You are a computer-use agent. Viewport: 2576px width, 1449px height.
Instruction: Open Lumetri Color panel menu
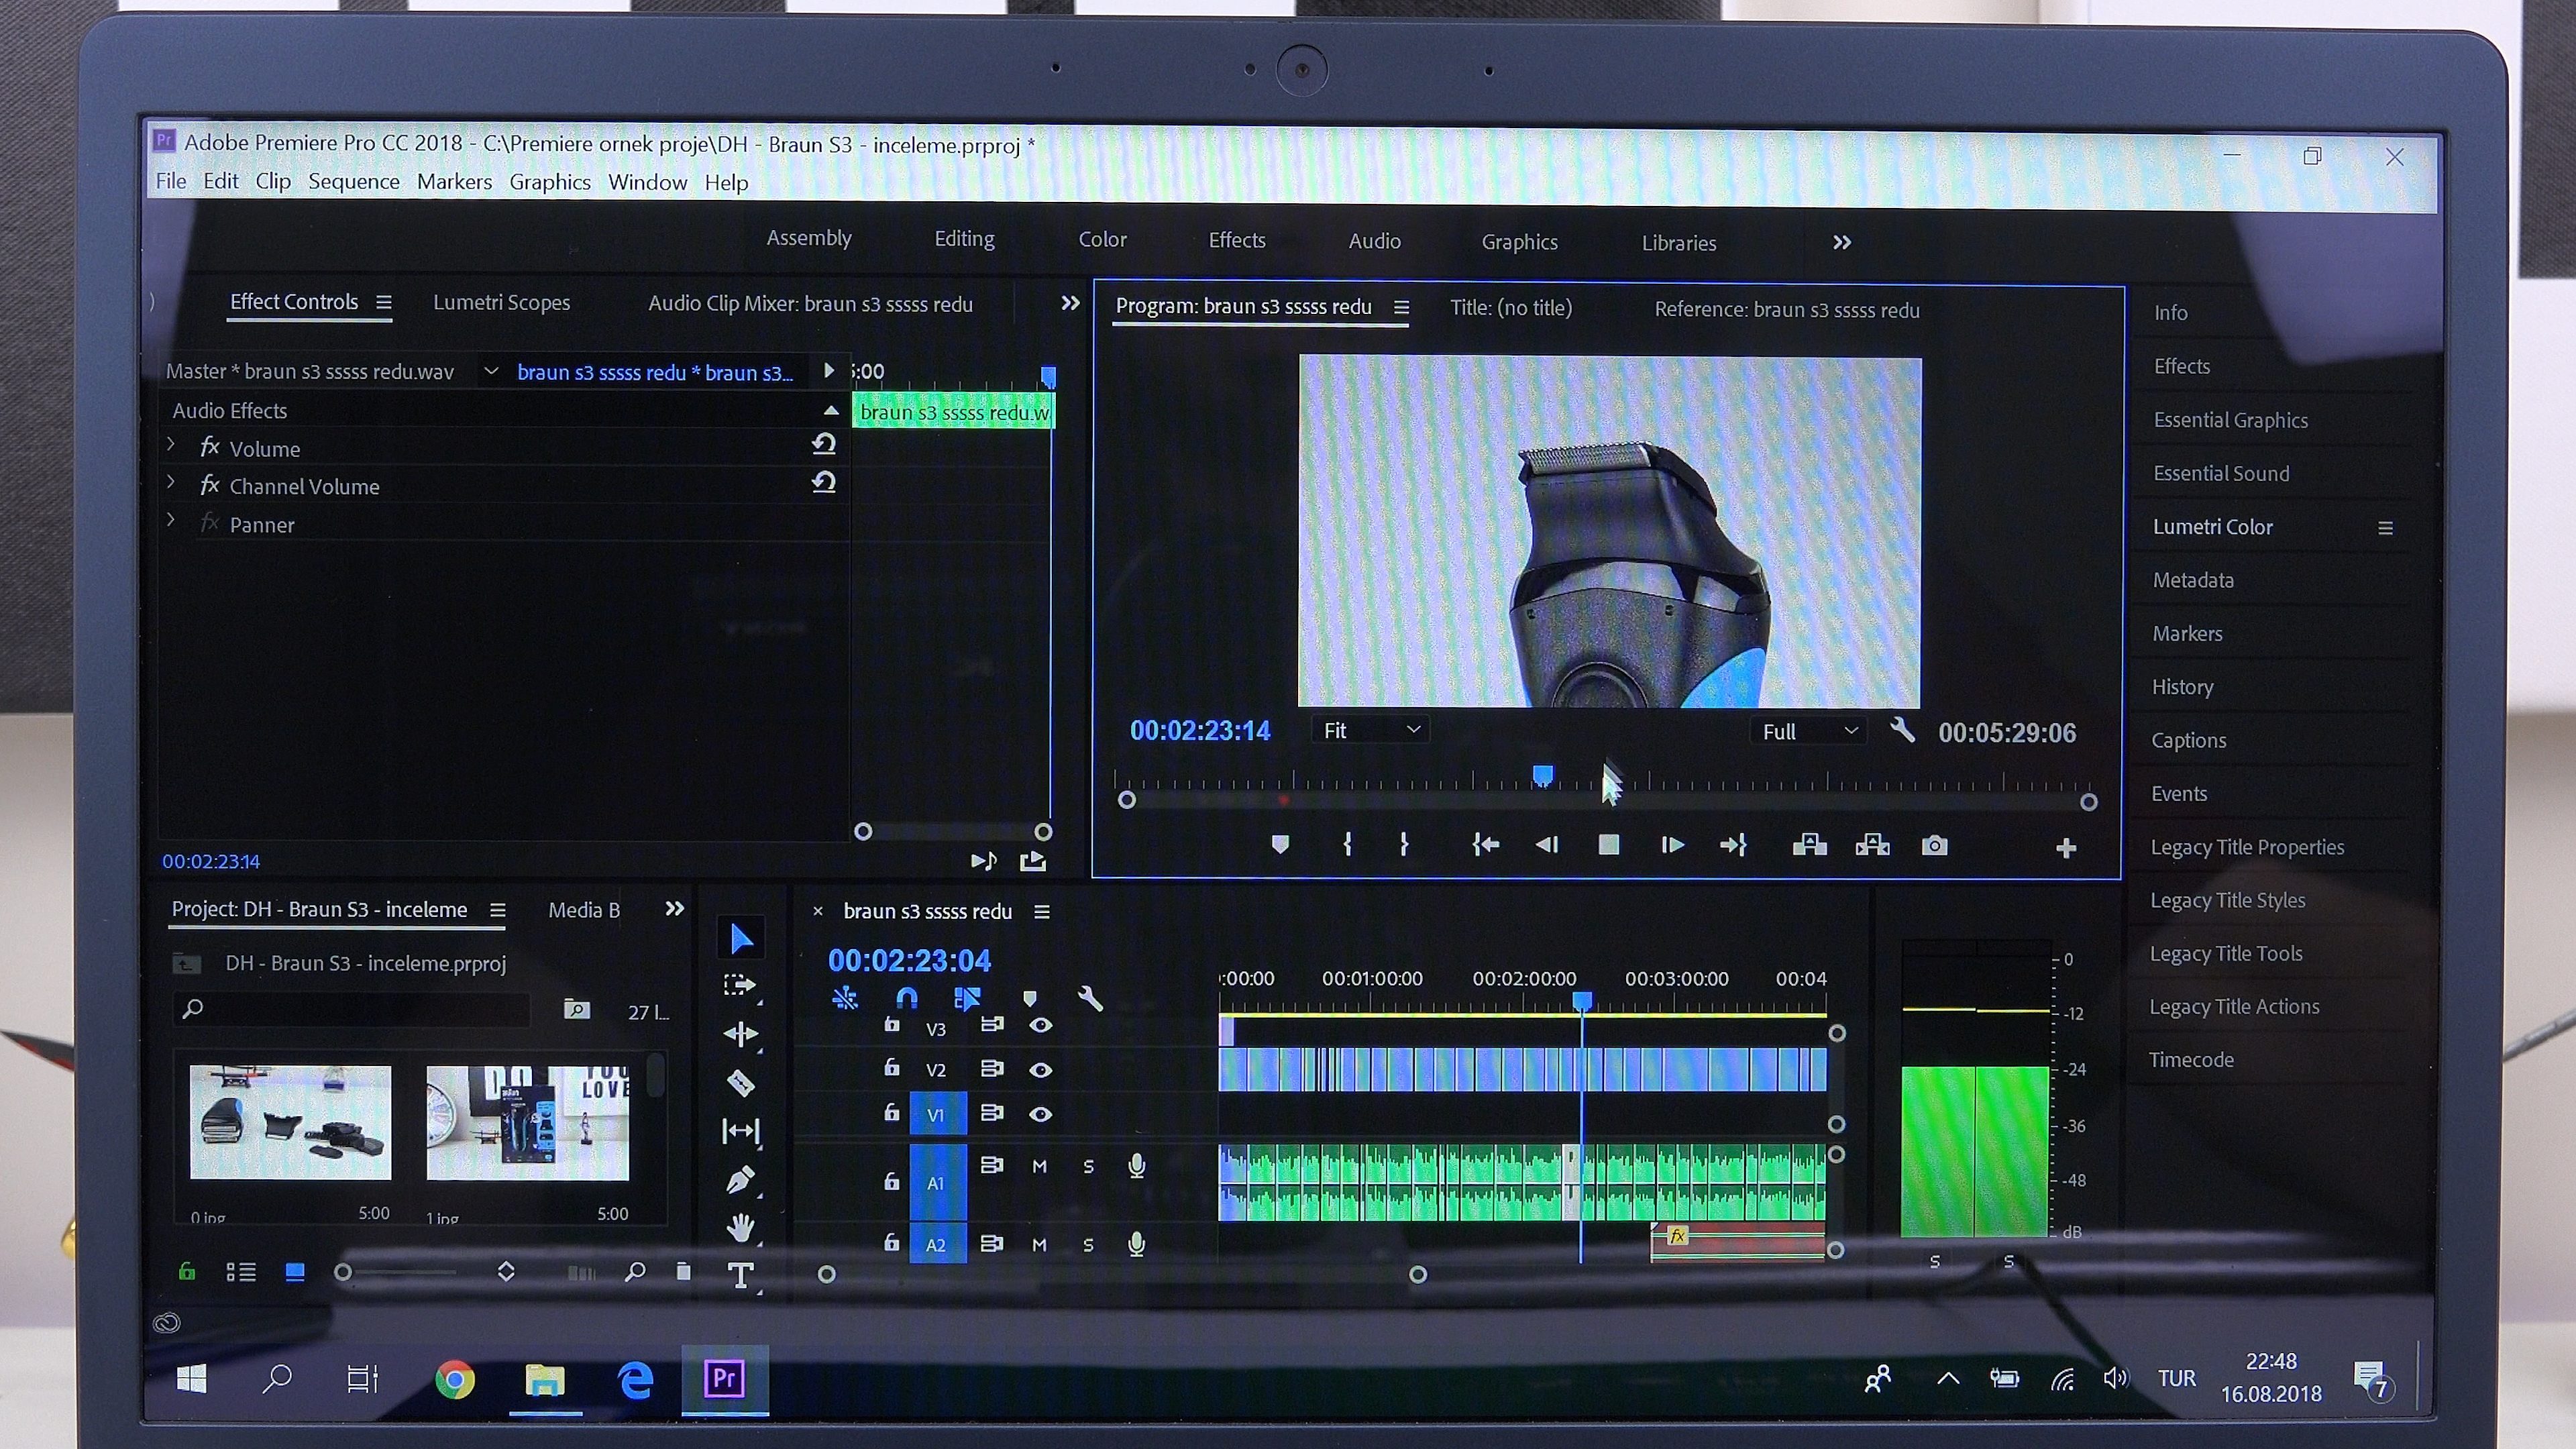[x=2385, y=528]
